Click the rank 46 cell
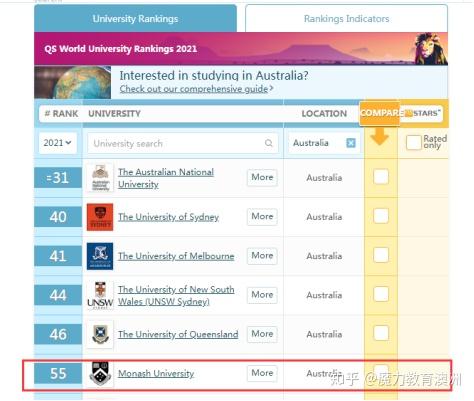474x401 pixels. point(58,334)
